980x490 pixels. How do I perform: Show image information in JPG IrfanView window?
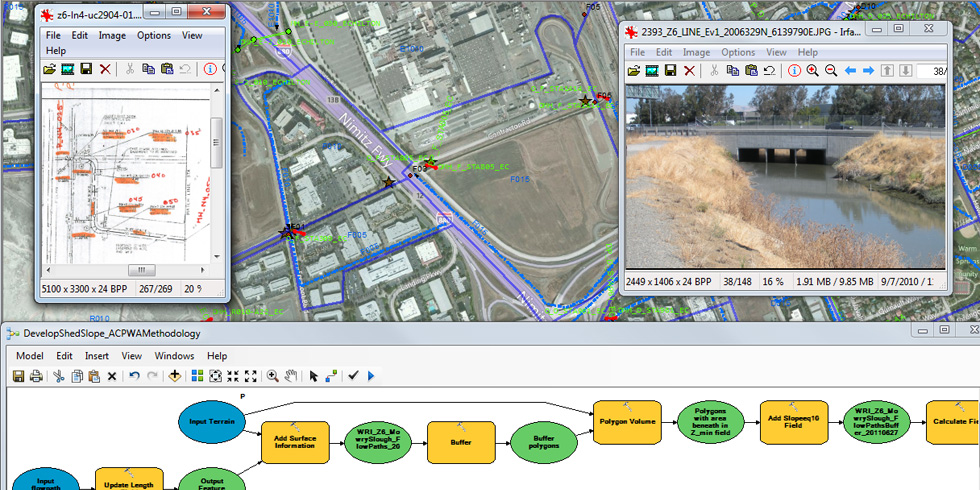click(794, 71)
